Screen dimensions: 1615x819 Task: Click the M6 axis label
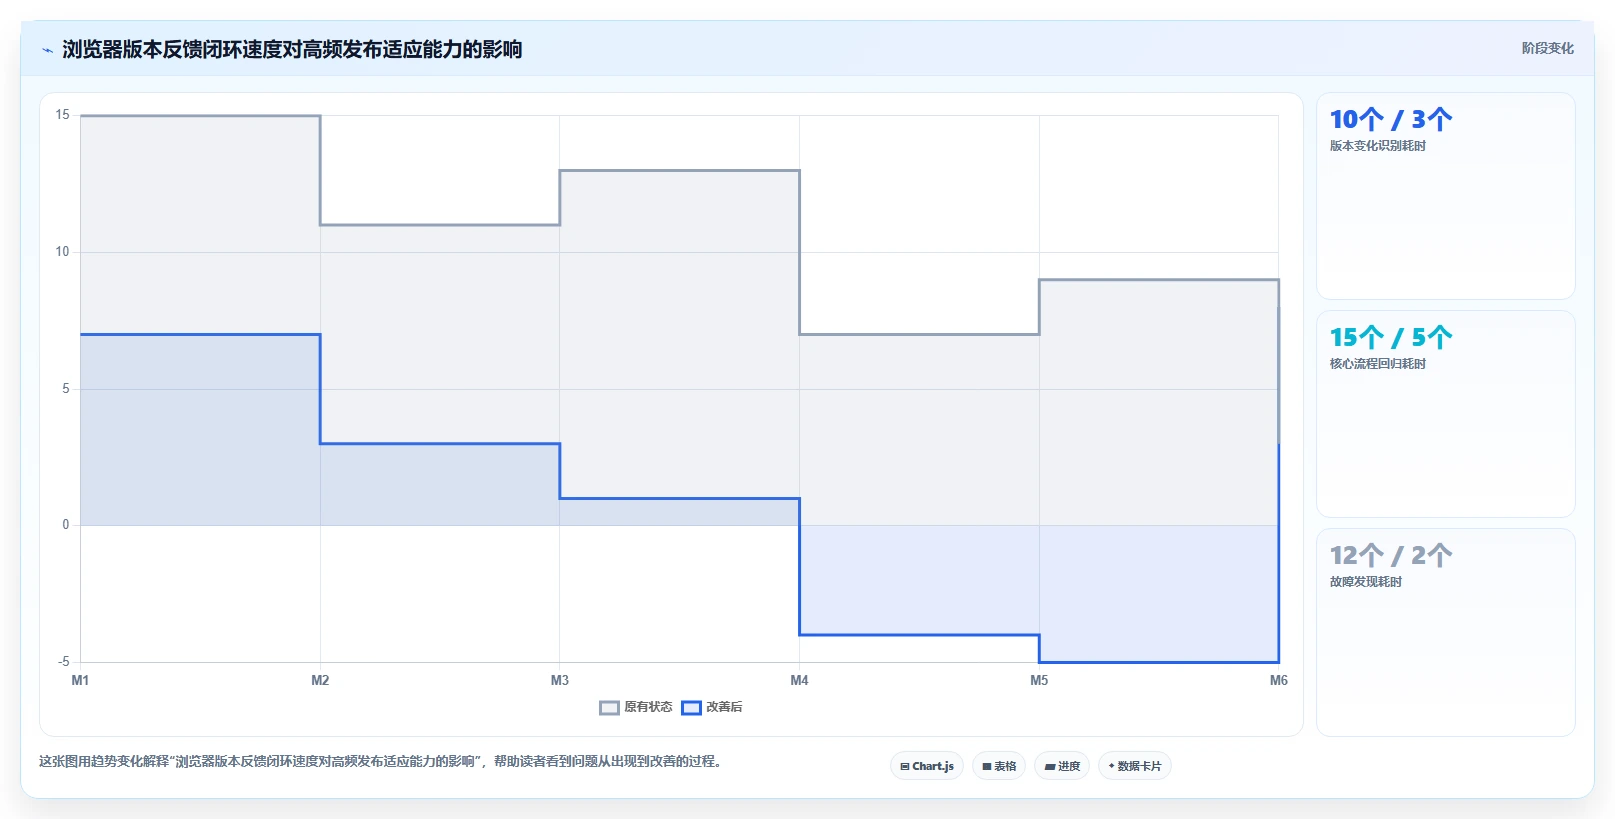tap(1279, 680)
